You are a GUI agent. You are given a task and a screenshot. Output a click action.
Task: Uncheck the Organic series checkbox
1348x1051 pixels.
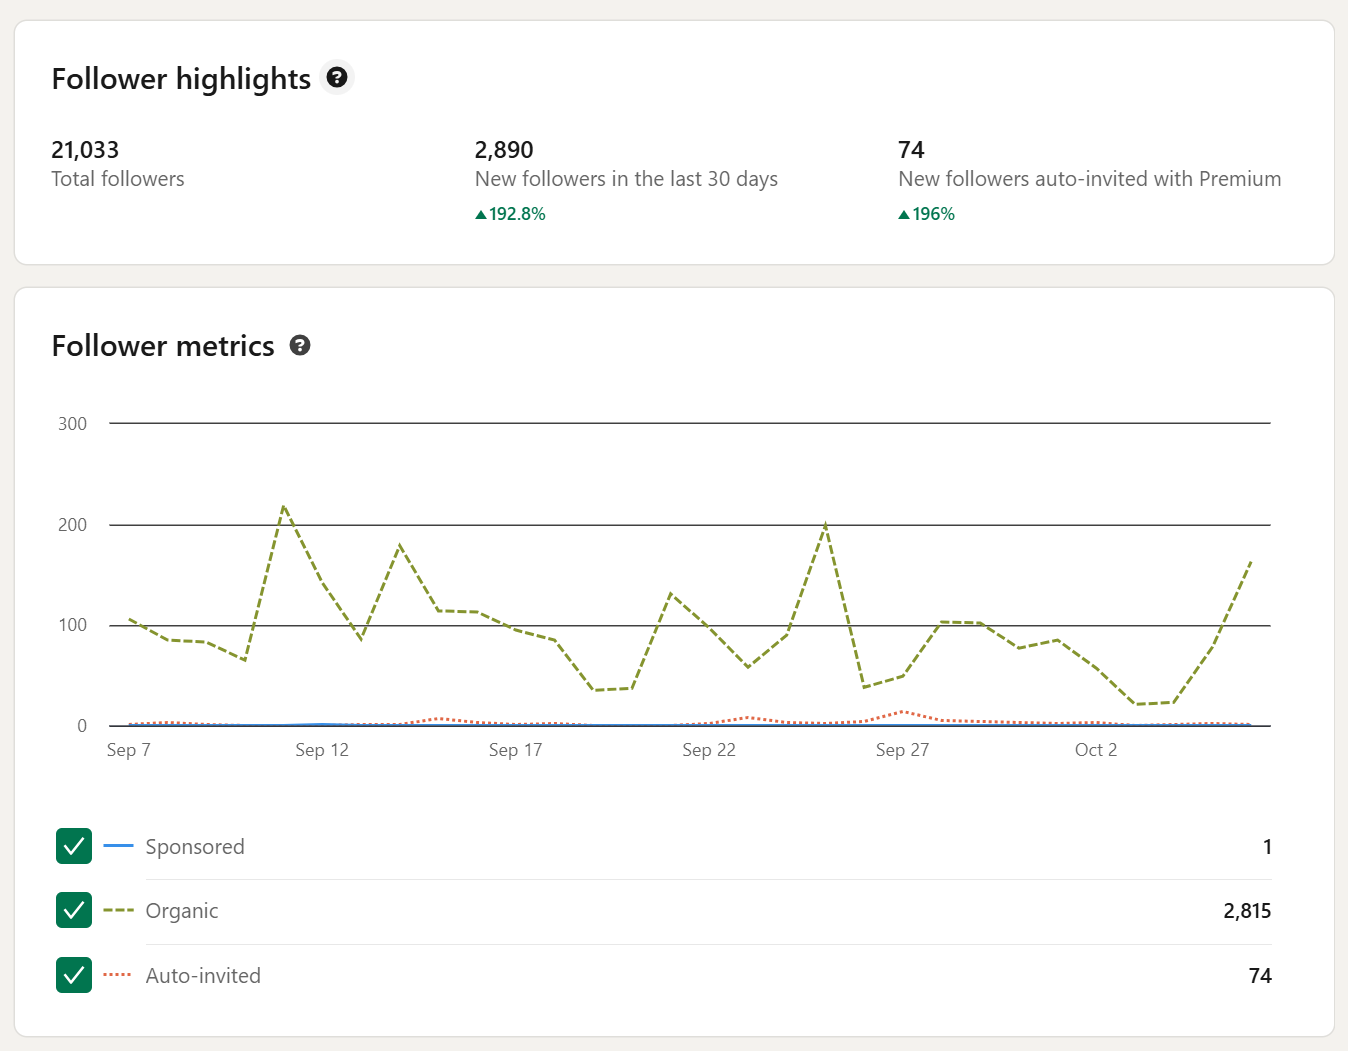[x=74, y=910]
